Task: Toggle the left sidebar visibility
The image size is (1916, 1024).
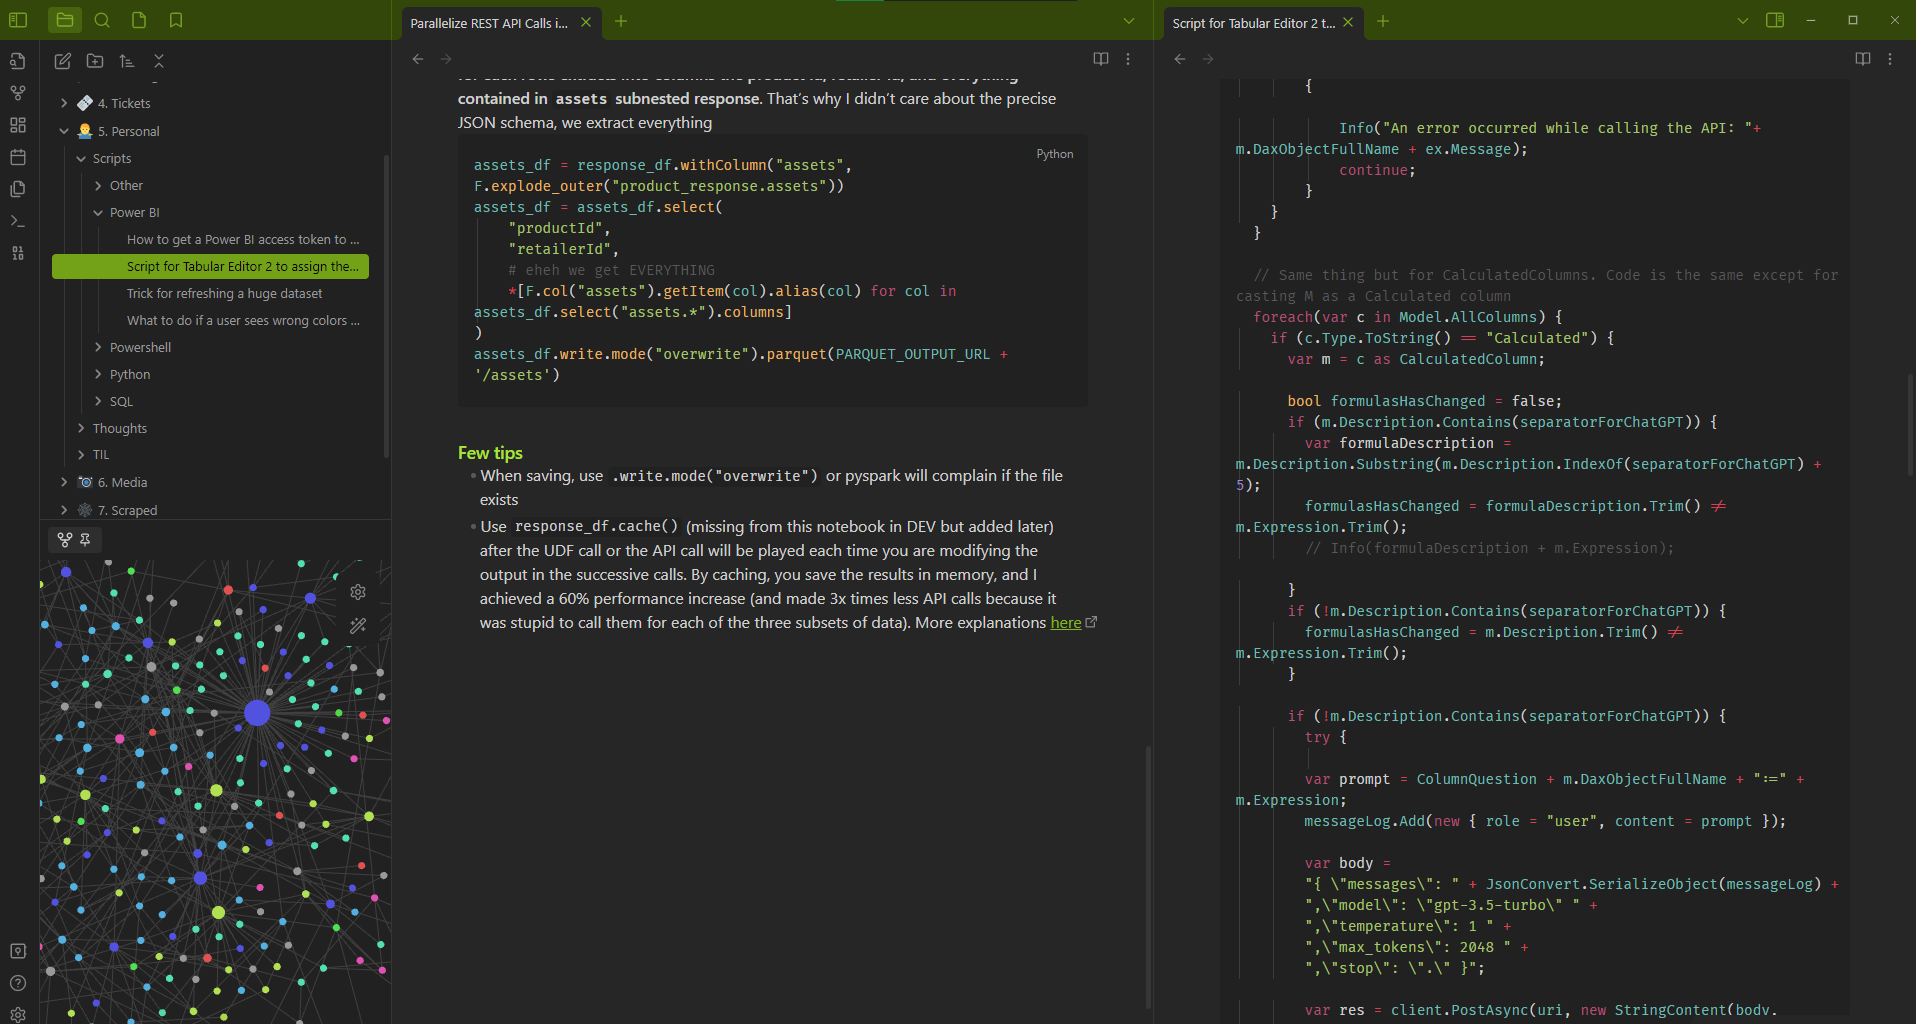Action: [x=18, y=20]
